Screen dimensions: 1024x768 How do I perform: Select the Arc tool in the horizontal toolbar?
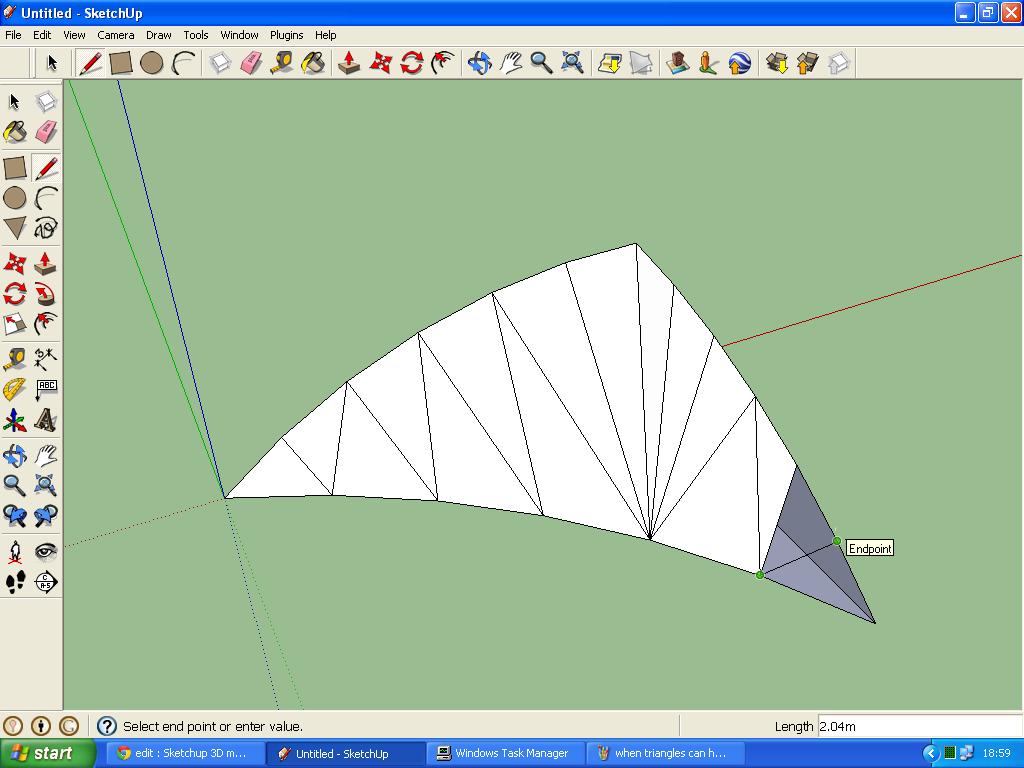point(184,63)
